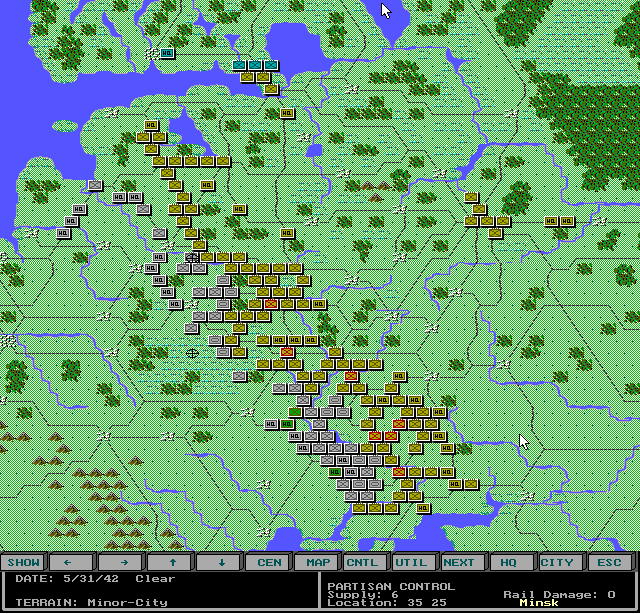The image size is (640, 614).
Task: Select the left of the two eastern yellow HQs
Action: coord(551,221)
